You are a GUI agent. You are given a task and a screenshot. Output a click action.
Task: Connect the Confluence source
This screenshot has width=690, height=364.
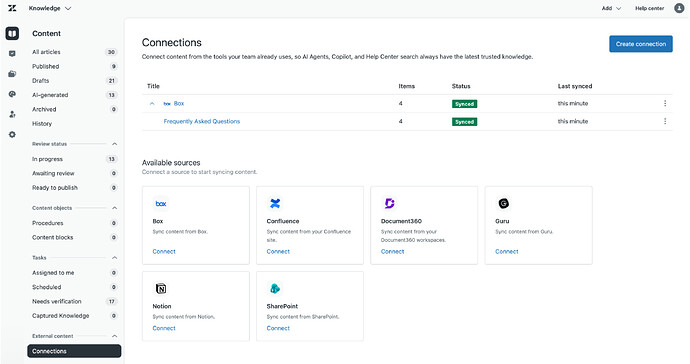(x=278, y=251)
